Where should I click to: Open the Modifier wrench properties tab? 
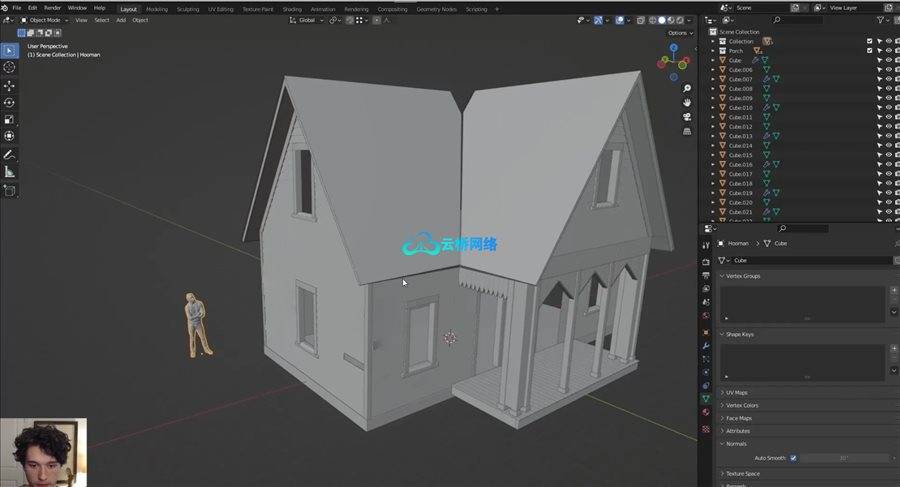click(x=706, y=346)
